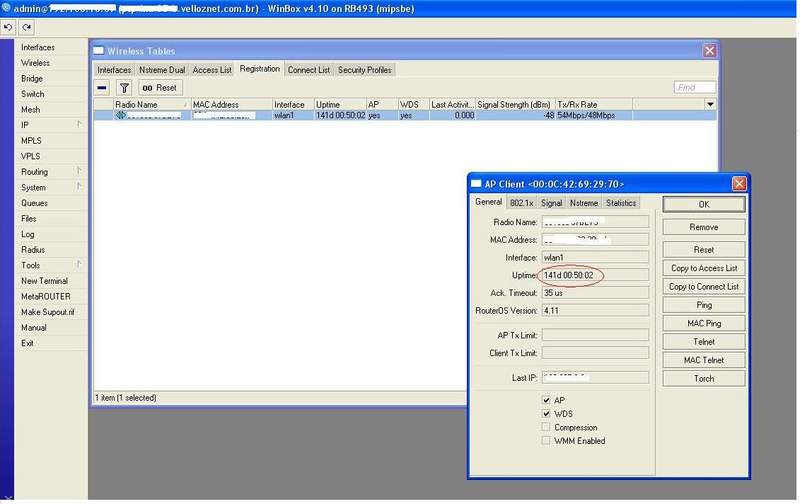The width and height of the screenshot is (800, 504).
Task: Expand the IP submenu arrow
Action: point(79,124)
